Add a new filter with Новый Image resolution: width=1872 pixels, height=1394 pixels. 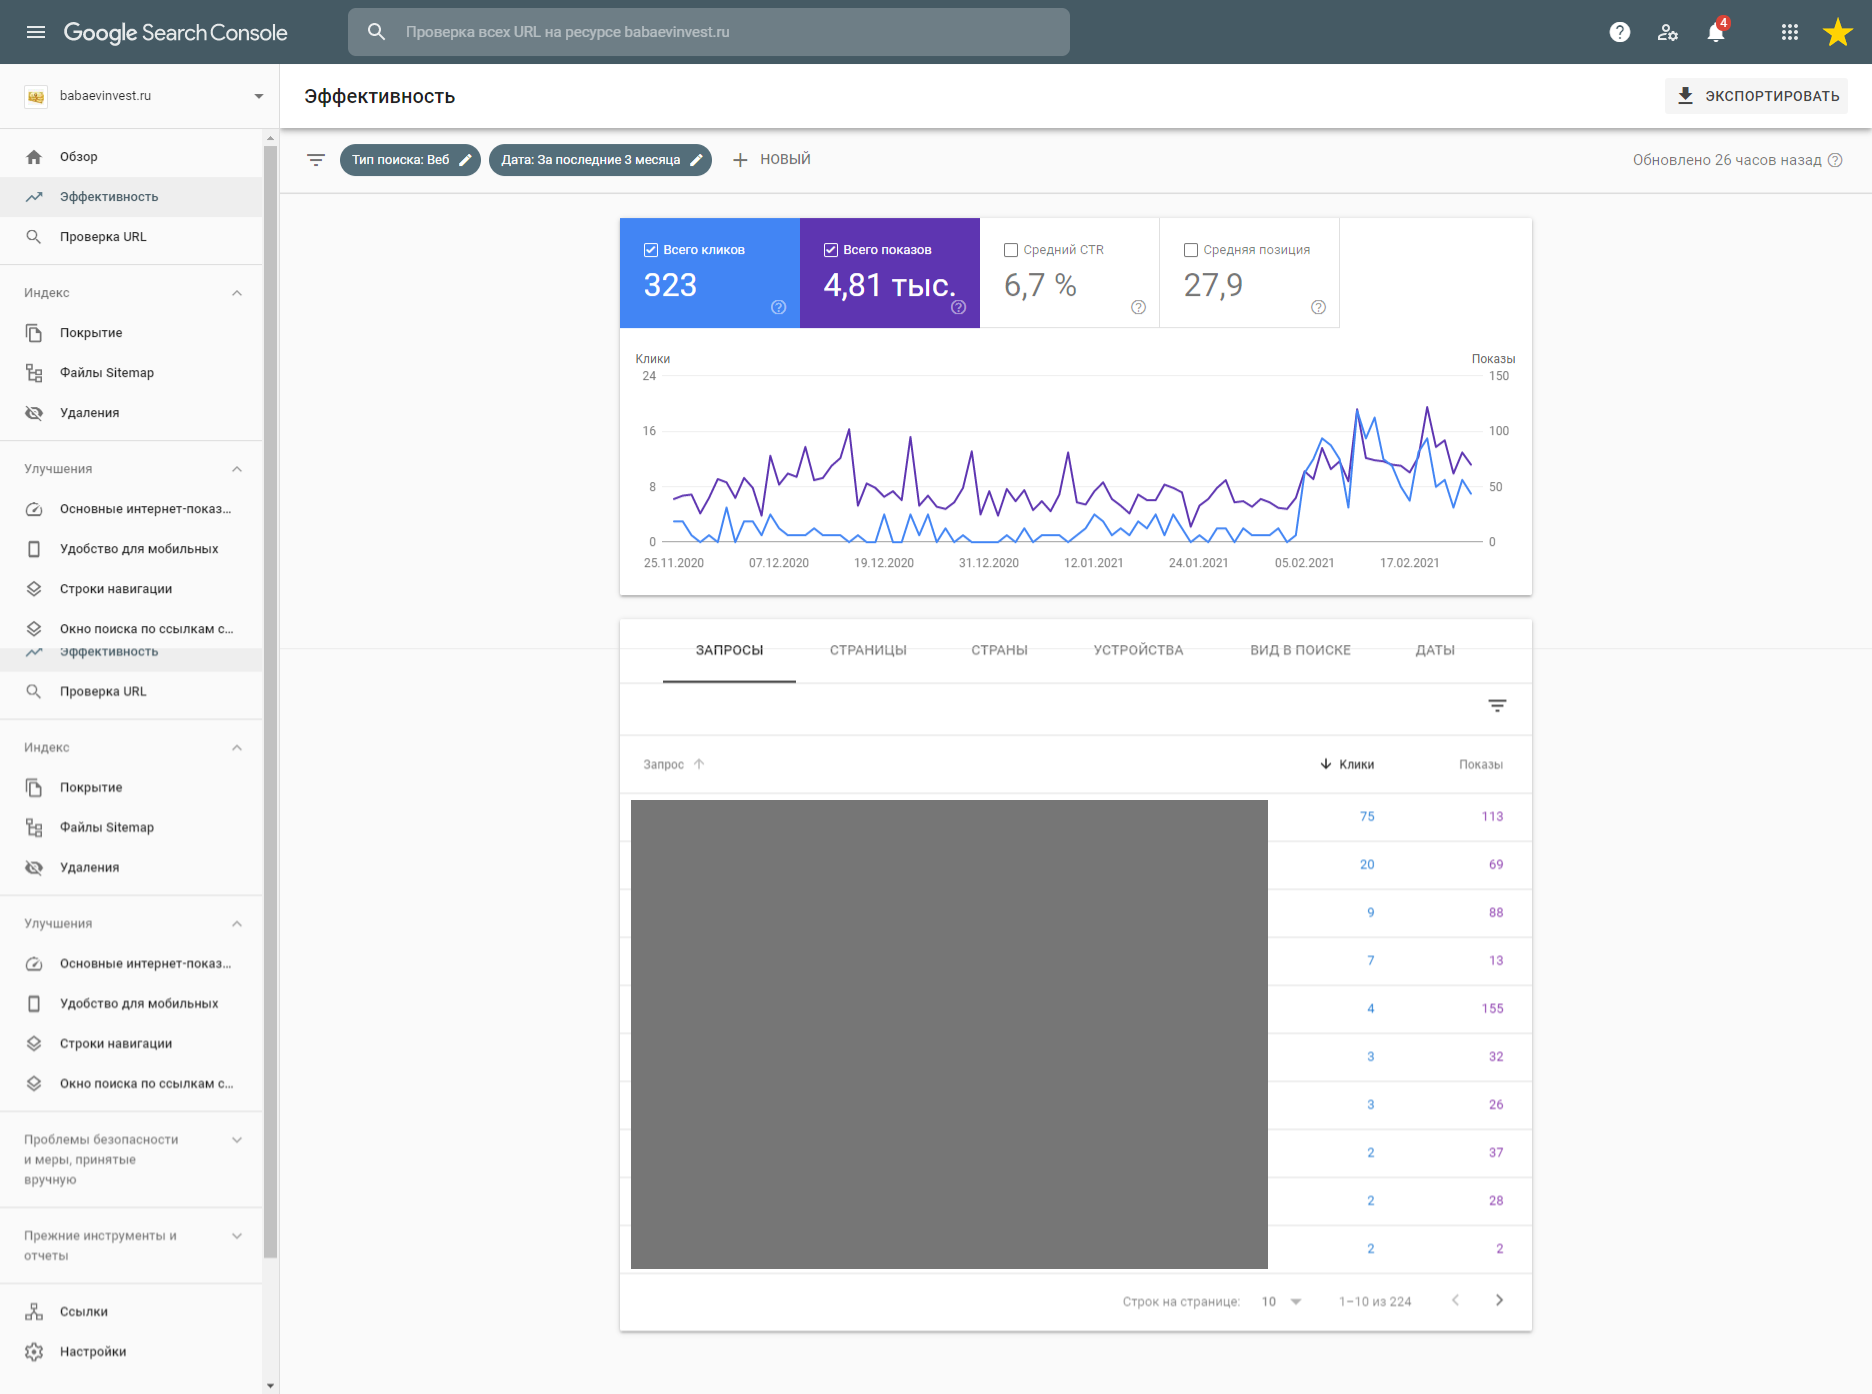click(771, 160)
